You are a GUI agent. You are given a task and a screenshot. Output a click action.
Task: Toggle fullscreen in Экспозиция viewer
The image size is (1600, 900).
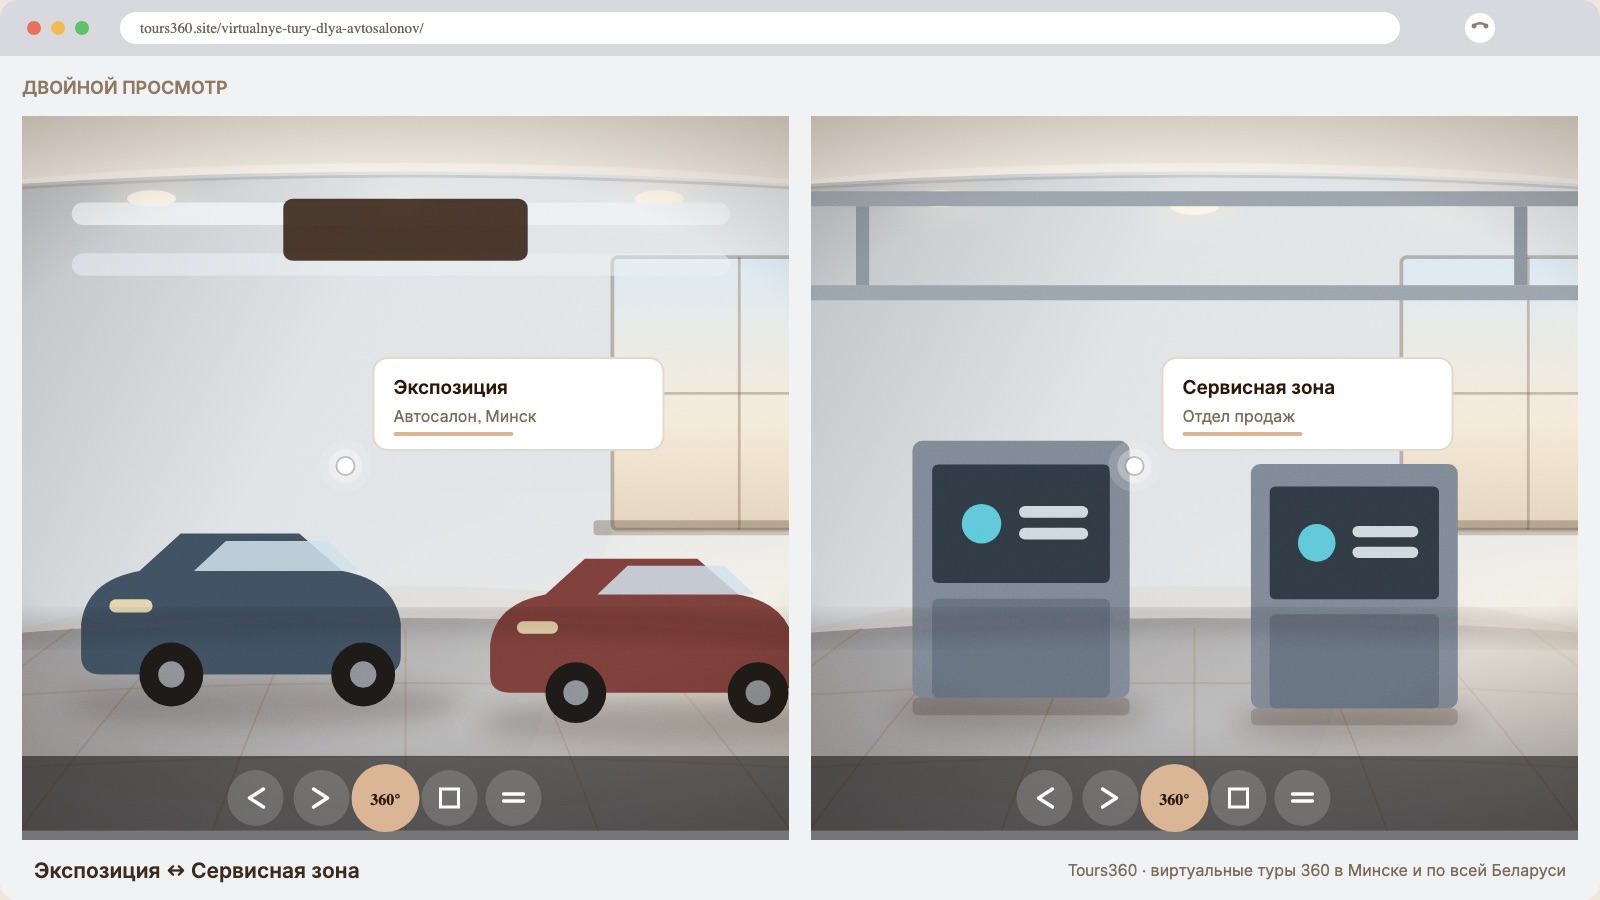coord(450,798)
